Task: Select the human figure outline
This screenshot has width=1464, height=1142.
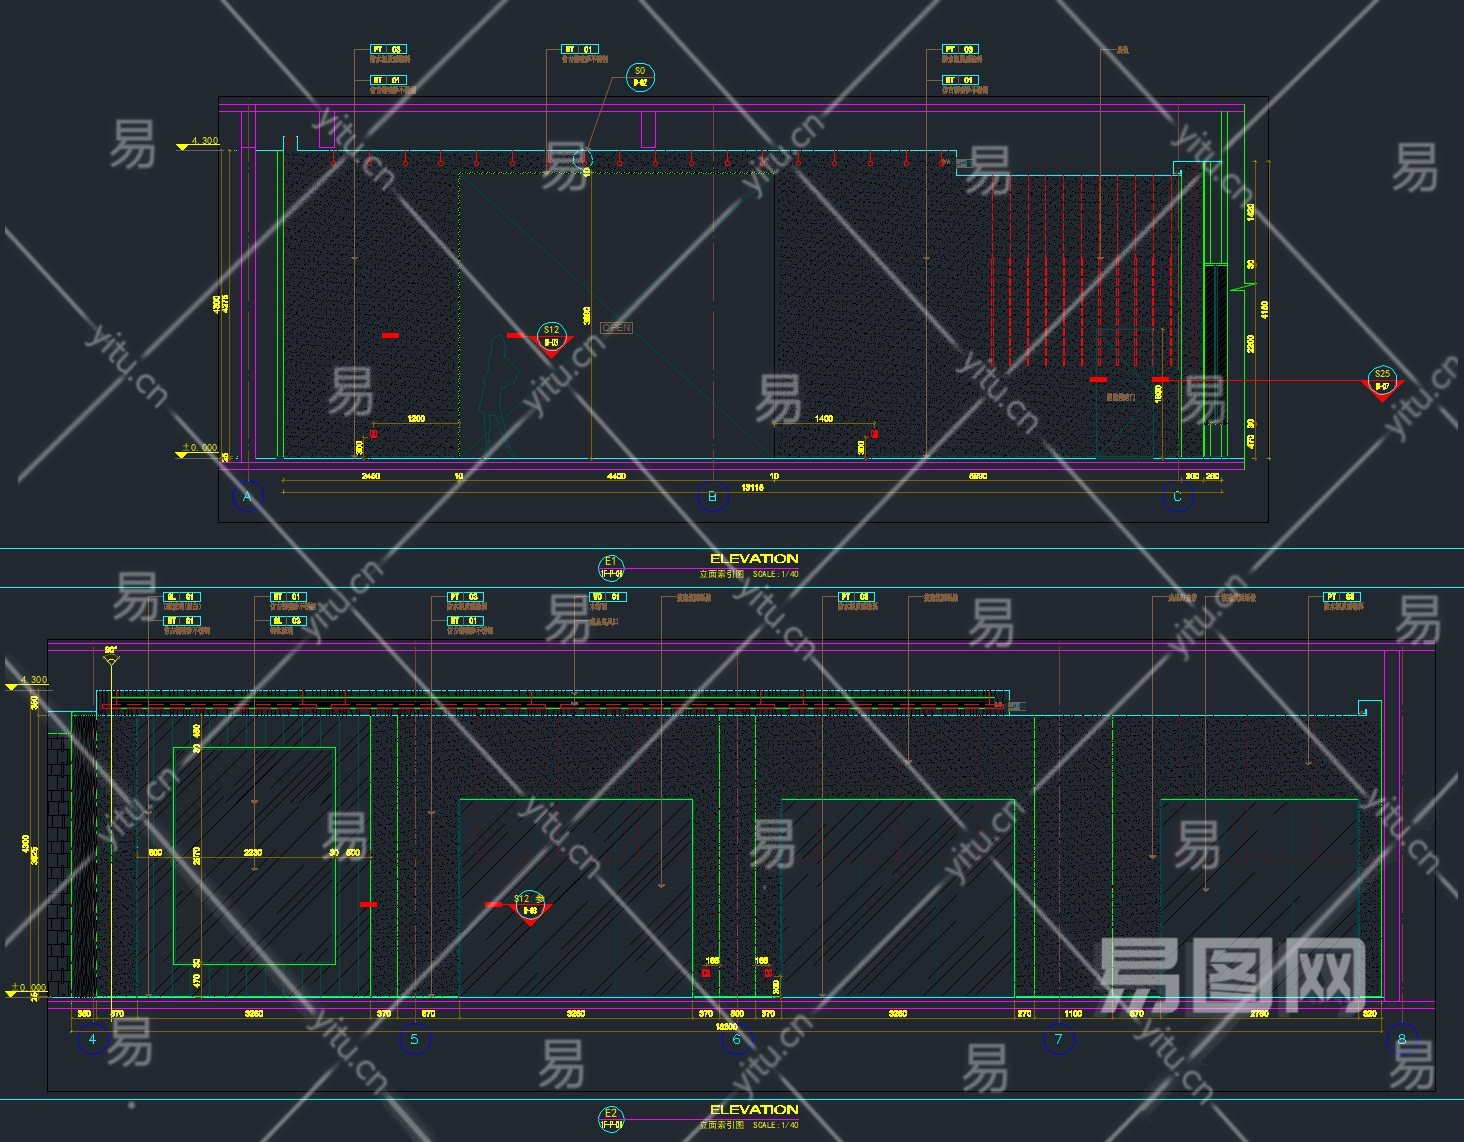Action: click(498, 397)
